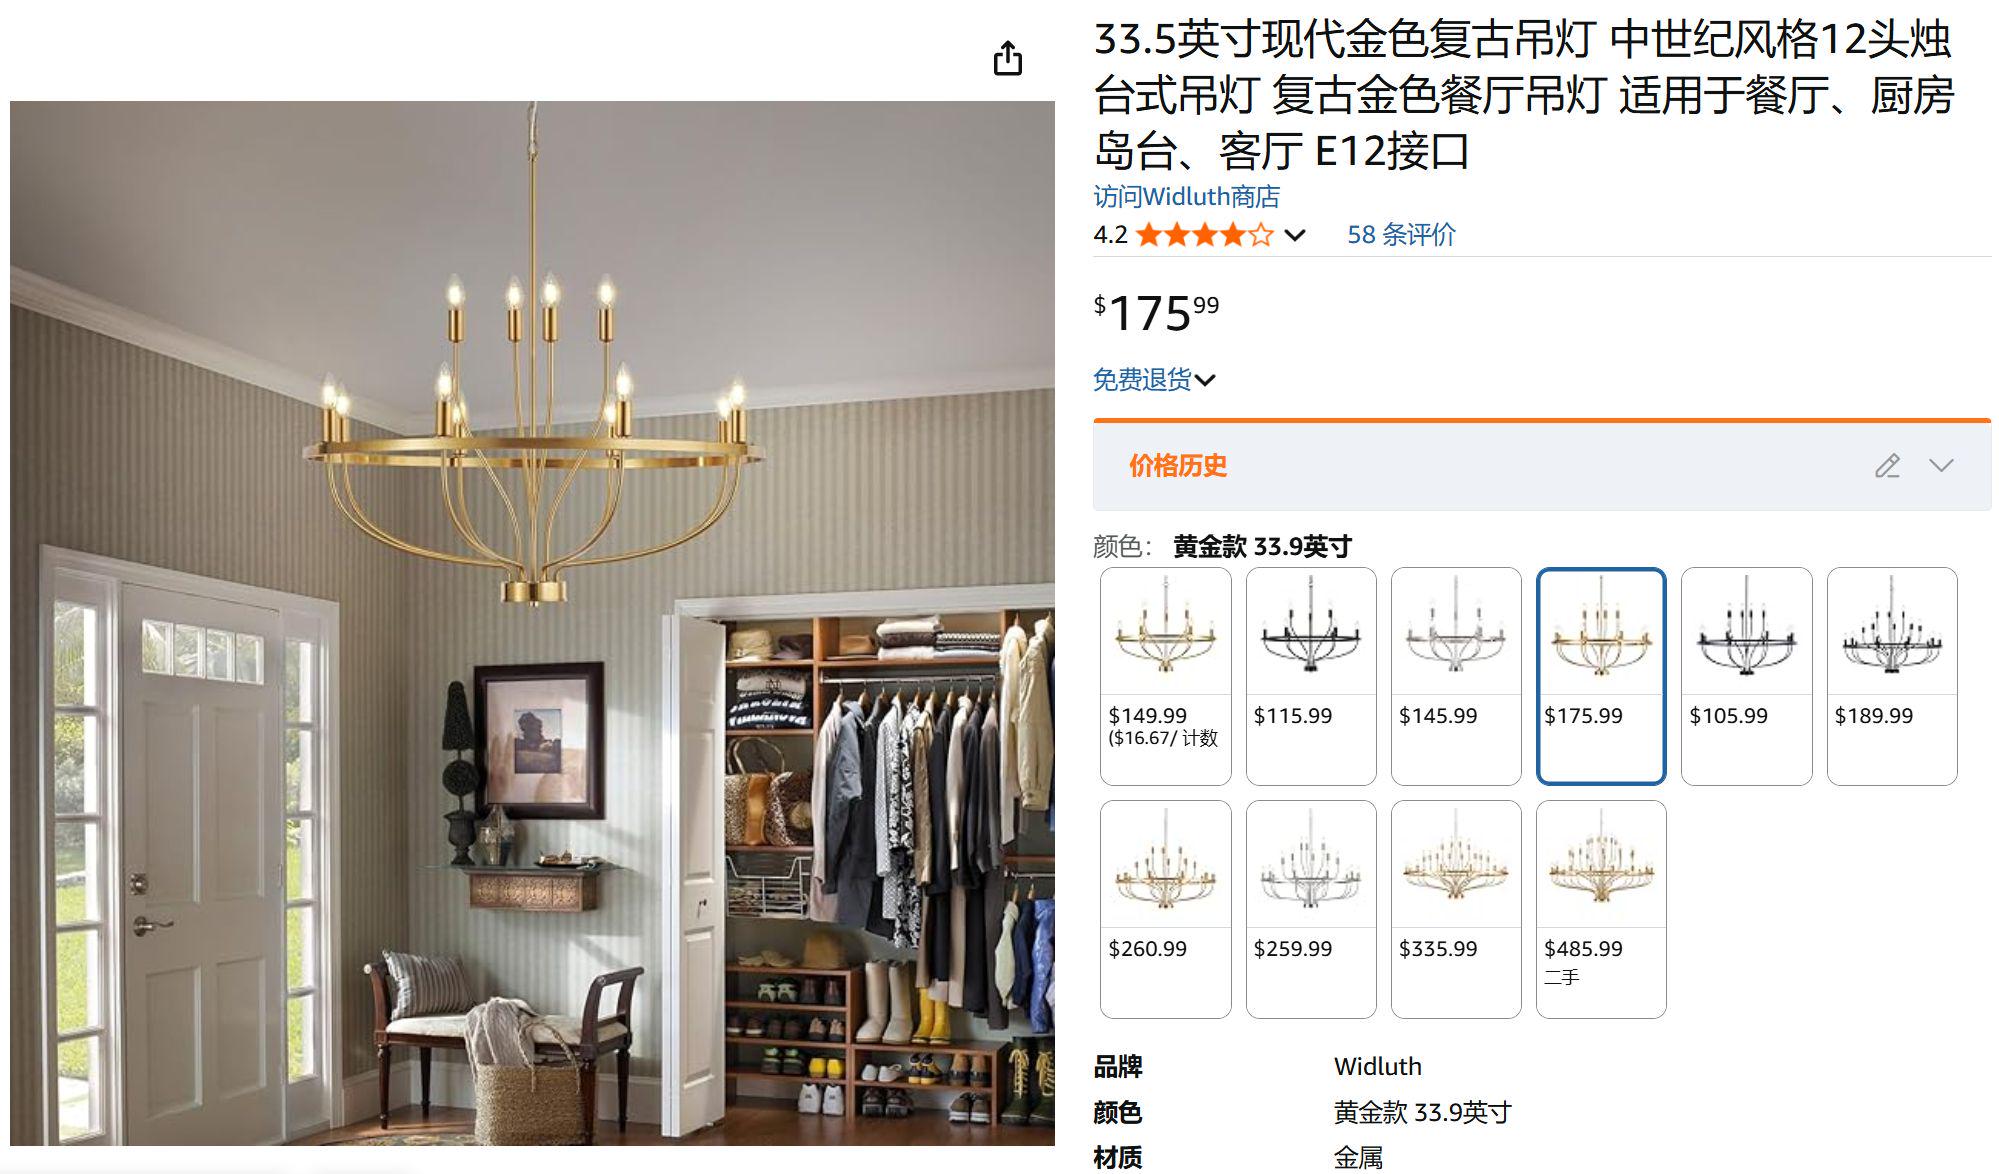
Task: Click the main chandelier product photo
Action: pyautogui.click(x=532, y=623)
